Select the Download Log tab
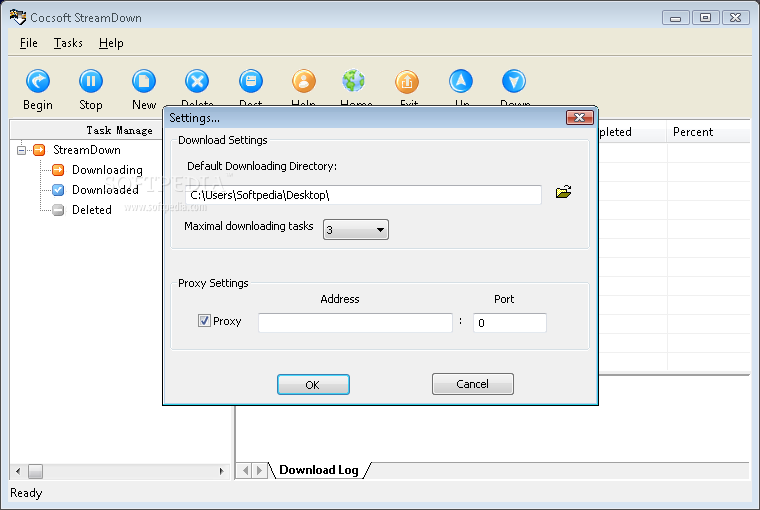Screen dimensions: 760x510 (319, 470)
